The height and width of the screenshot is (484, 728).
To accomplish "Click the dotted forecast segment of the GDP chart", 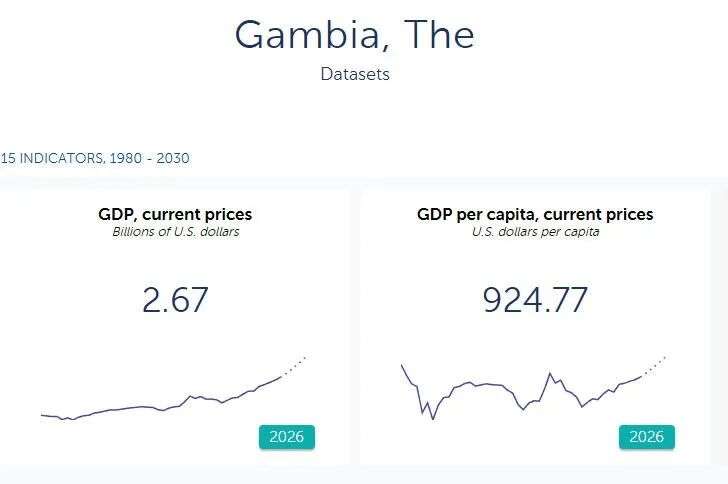I will pos(295,366).
